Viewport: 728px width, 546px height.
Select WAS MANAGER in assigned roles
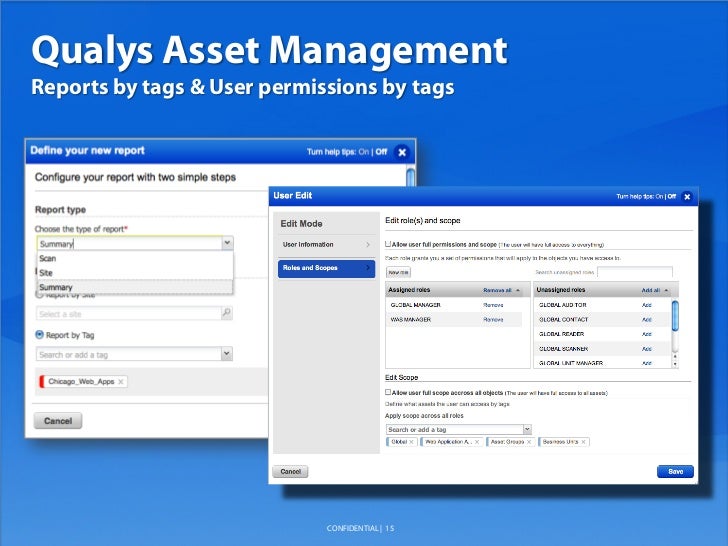(x=410, y=320)
